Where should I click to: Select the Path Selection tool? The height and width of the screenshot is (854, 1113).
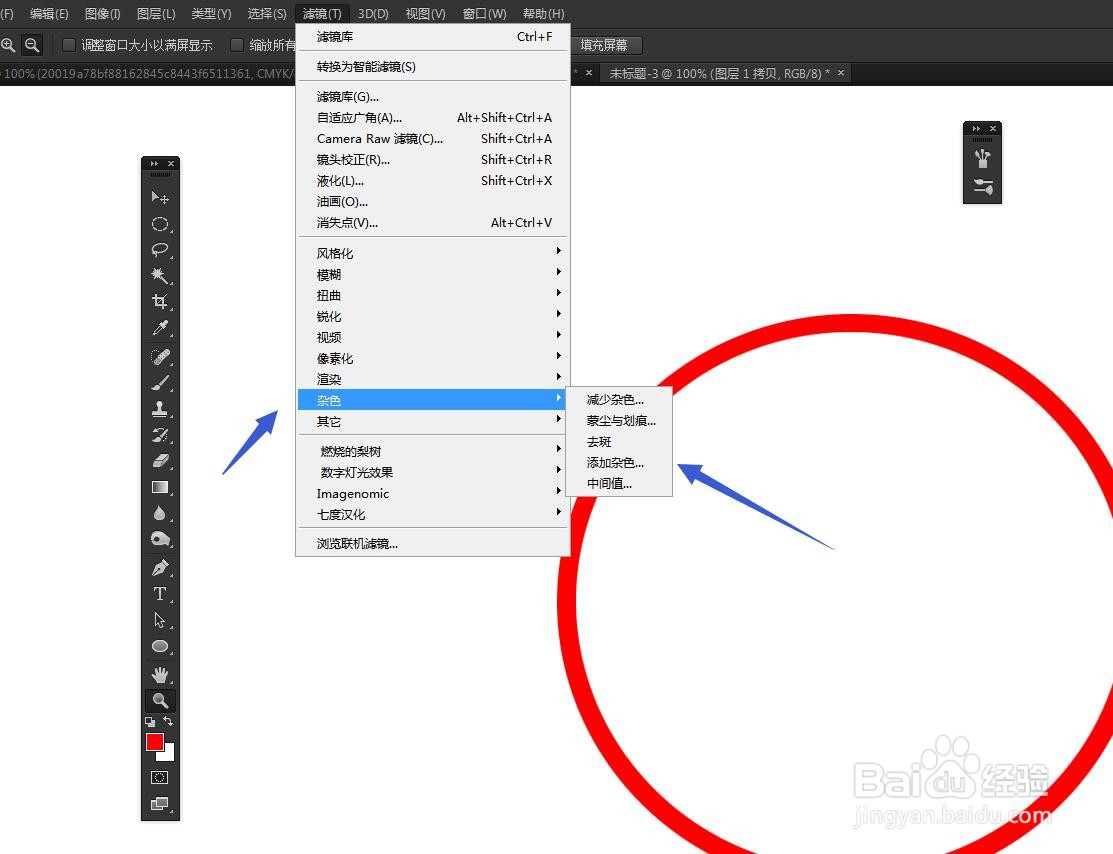[160, 620]
